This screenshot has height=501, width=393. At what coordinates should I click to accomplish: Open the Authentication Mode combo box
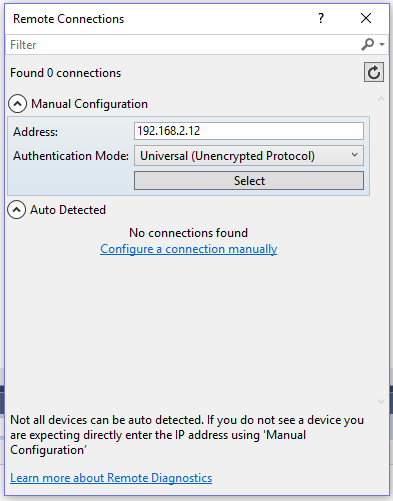(x=249, y=156)
